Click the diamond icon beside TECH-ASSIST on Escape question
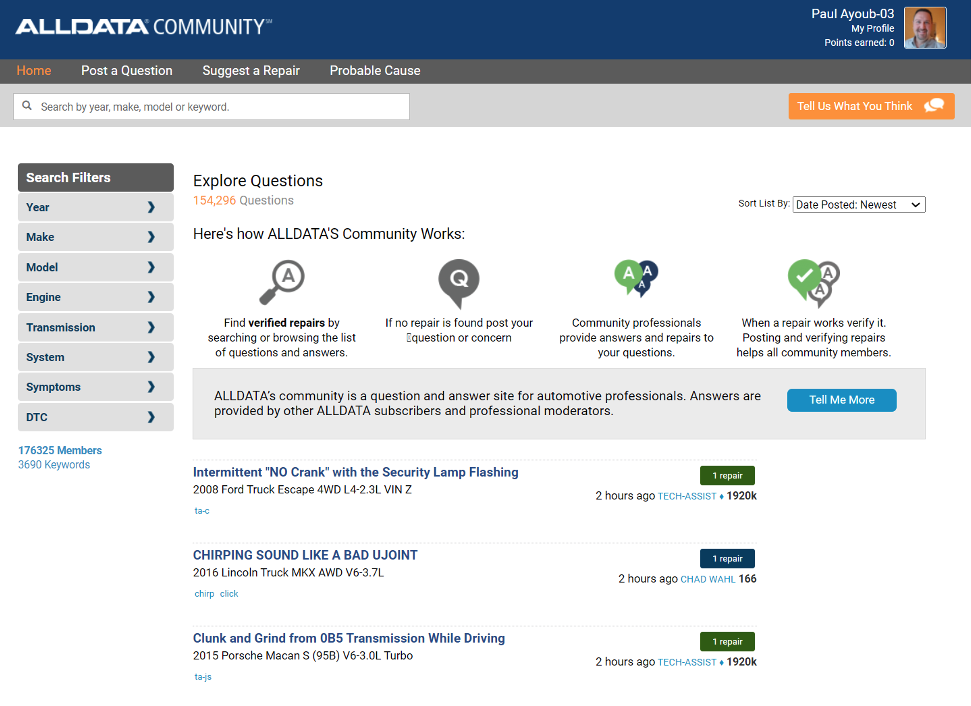 pos(721,497)
